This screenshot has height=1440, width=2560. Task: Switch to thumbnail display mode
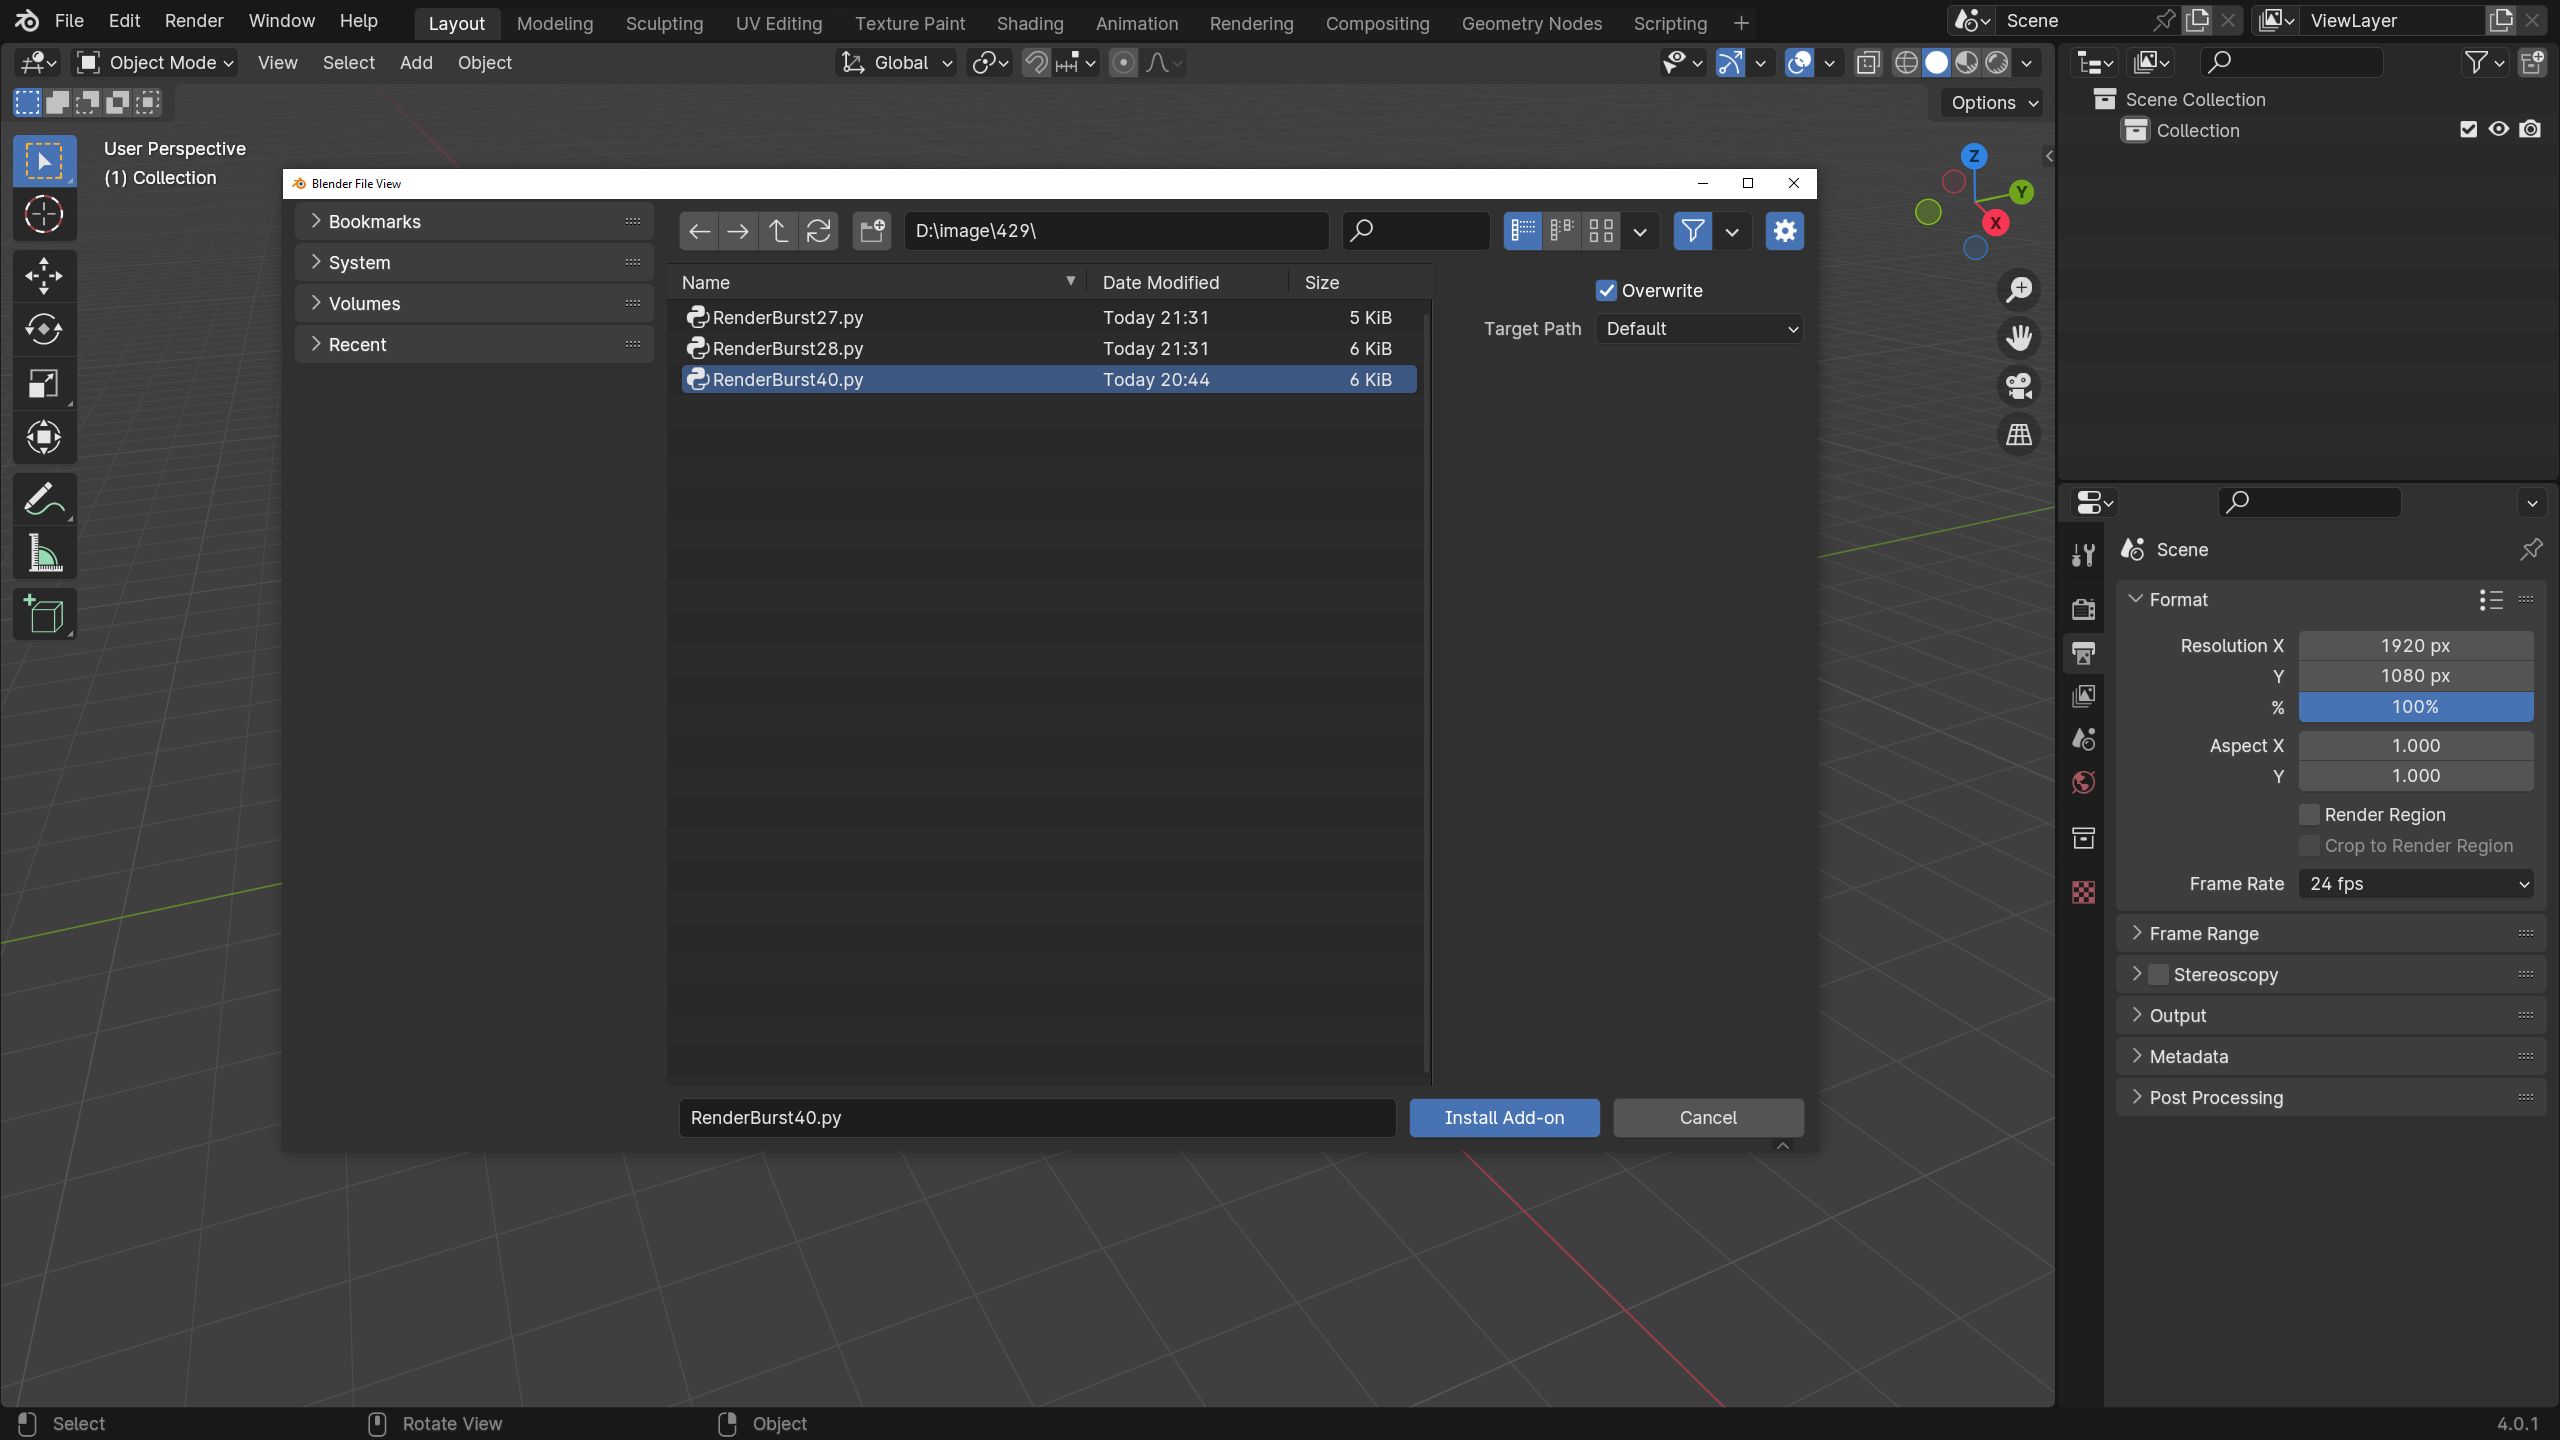1601,231
